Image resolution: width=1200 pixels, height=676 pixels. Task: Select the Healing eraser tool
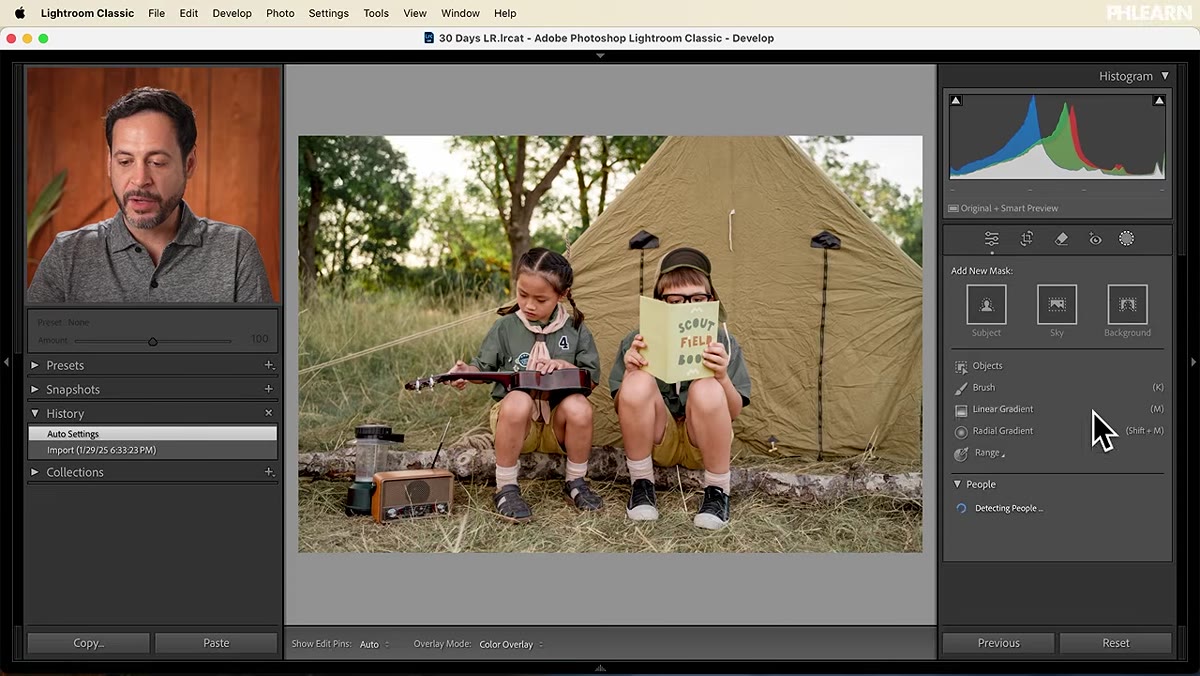point(1061,239)
